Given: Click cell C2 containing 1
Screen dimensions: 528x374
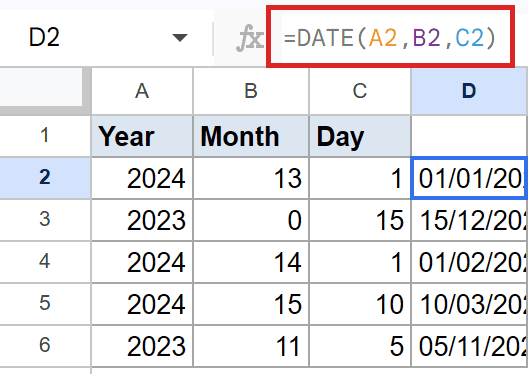Looking at the screenshot, I should [x=360, y=178].
